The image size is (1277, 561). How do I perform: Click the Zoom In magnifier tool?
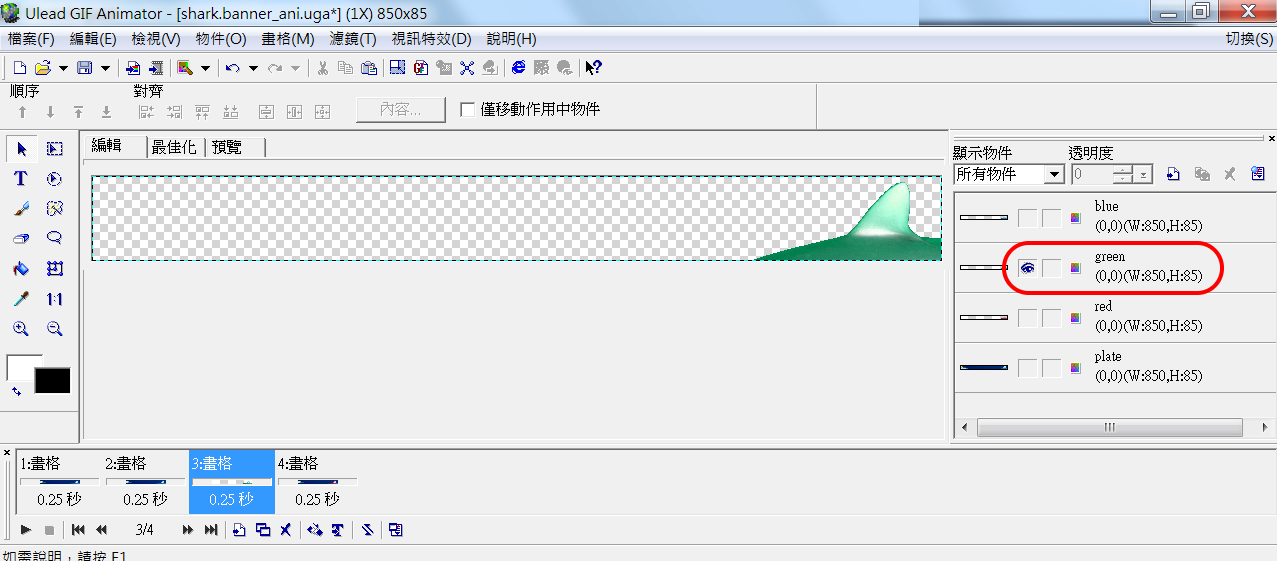(x=21, y=329)
